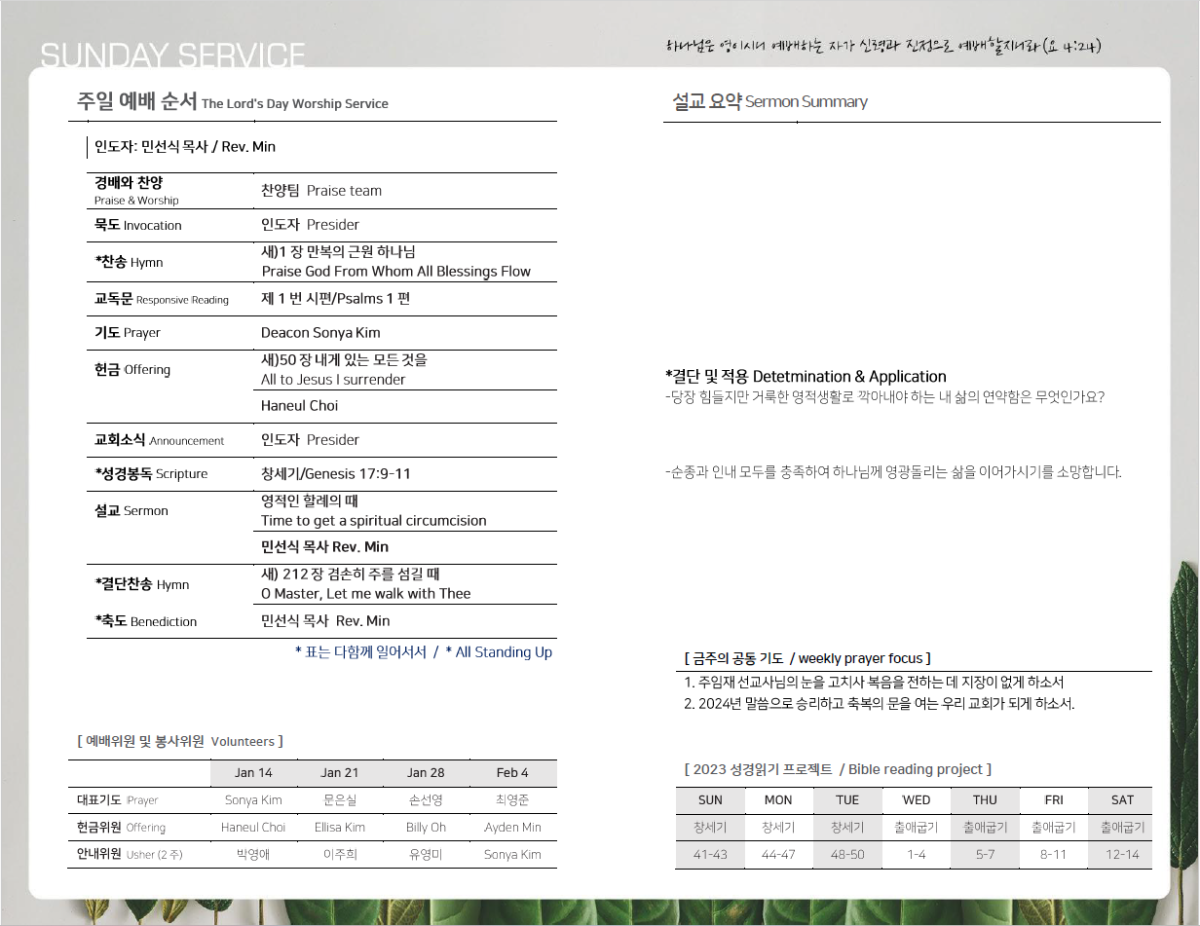The width and height of the screenshot is (1200, 926).
Task: Click 'Ellisa Kim' in the volunteers table
Action: [x=340, y=827]
